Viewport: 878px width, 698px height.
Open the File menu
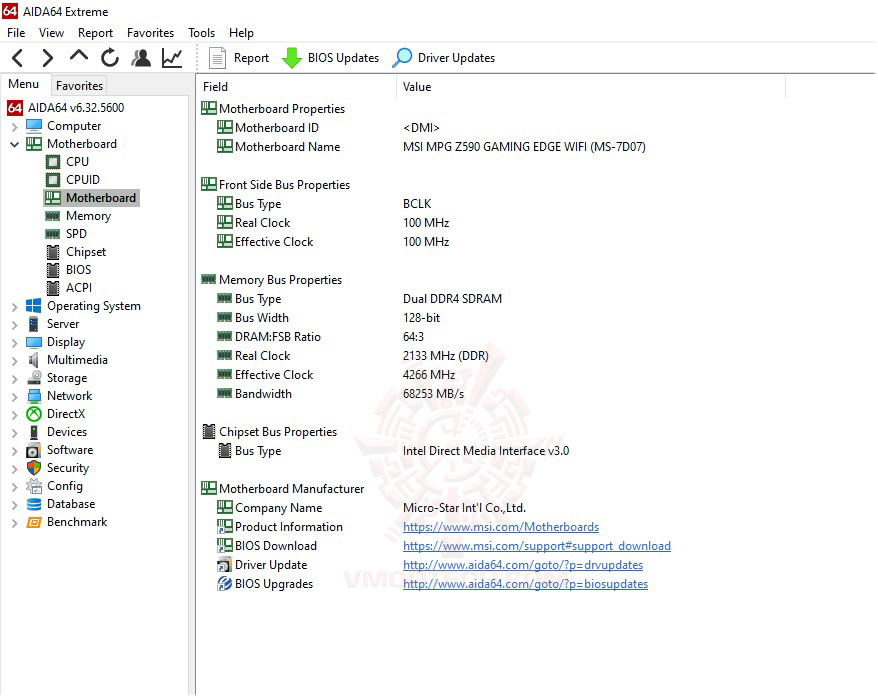point(16,33)
